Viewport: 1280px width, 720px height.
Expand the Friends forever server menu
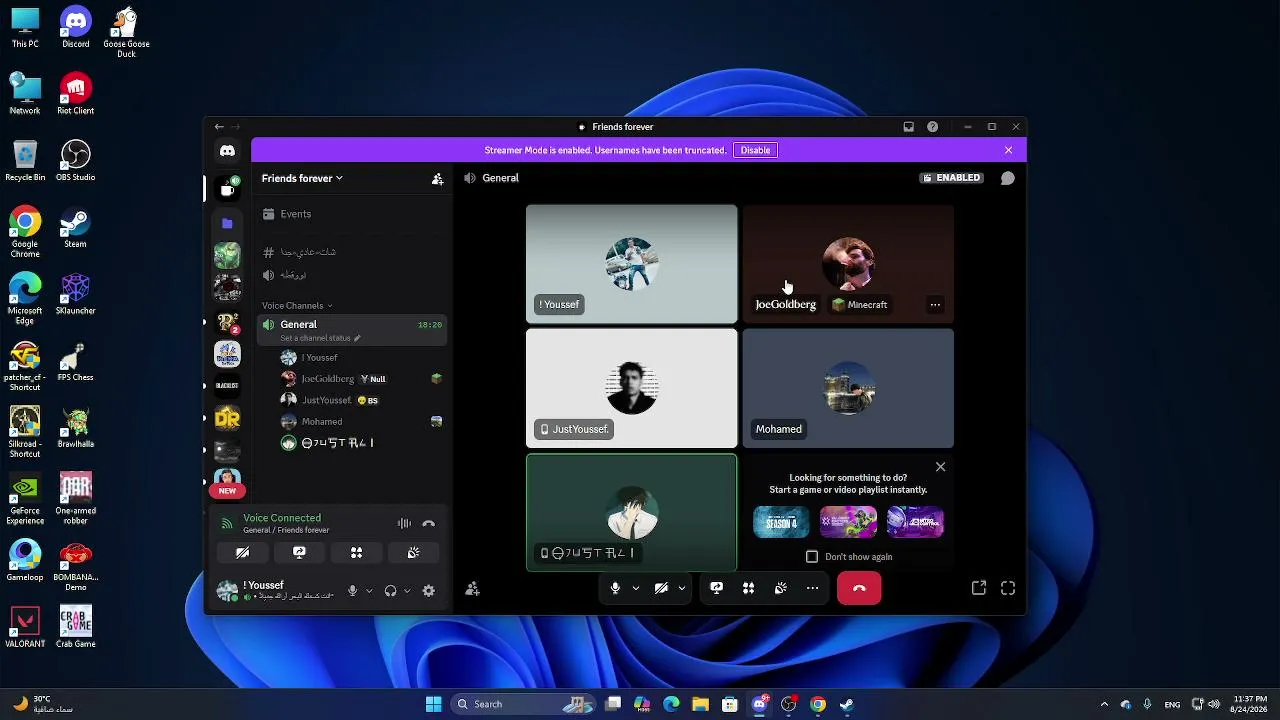click(x=302, y=178)
